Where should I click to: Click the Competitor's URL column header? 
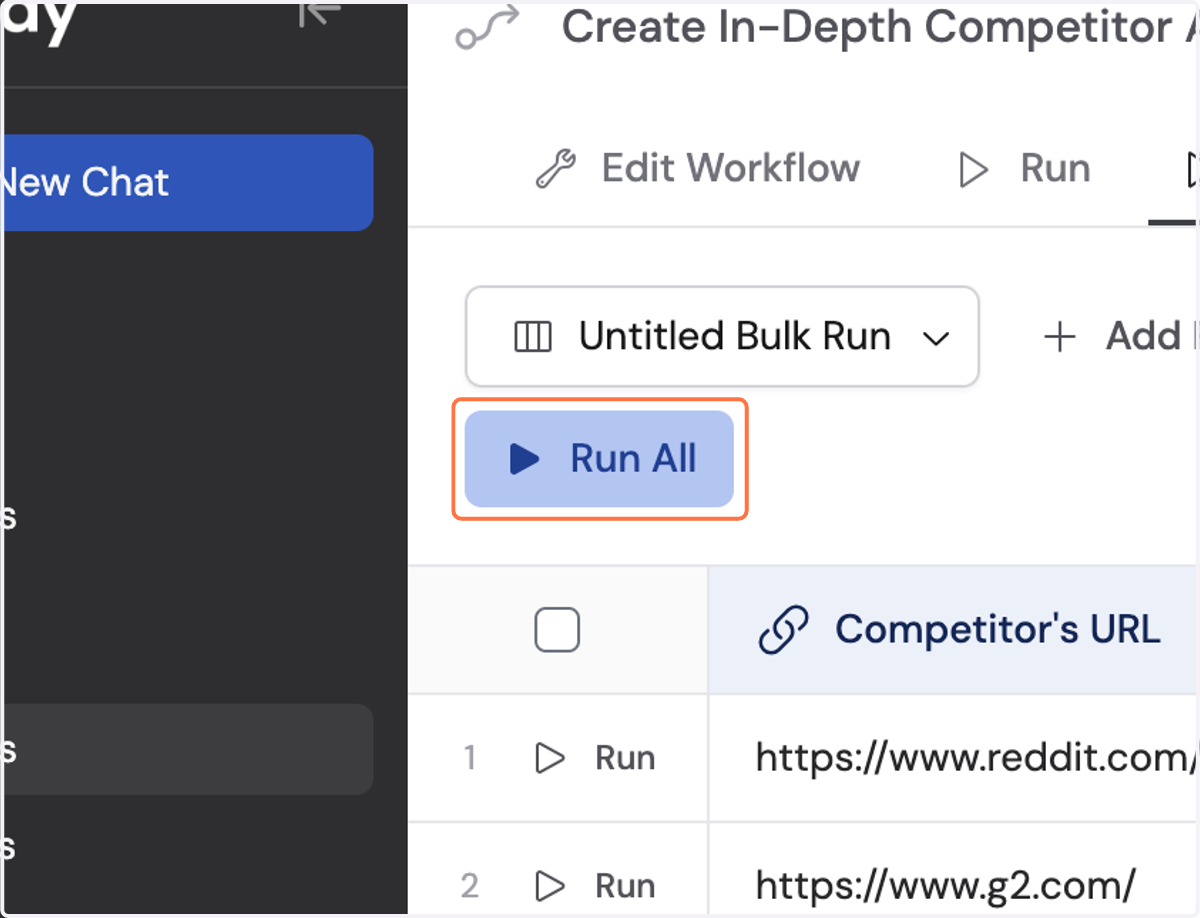[x=954, y=630]
